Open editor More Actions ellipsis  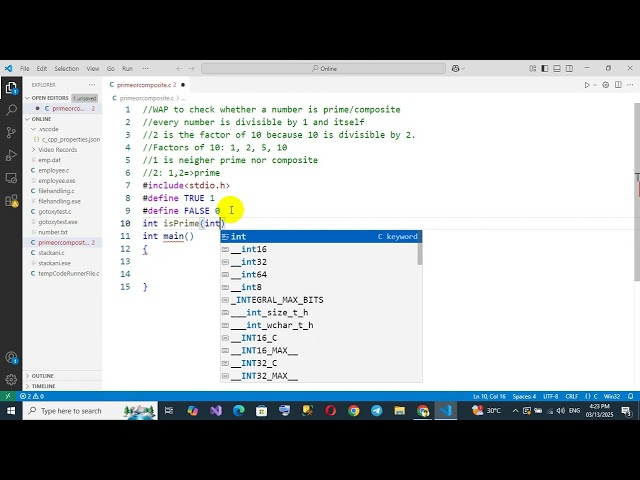(x=630, y=85)
